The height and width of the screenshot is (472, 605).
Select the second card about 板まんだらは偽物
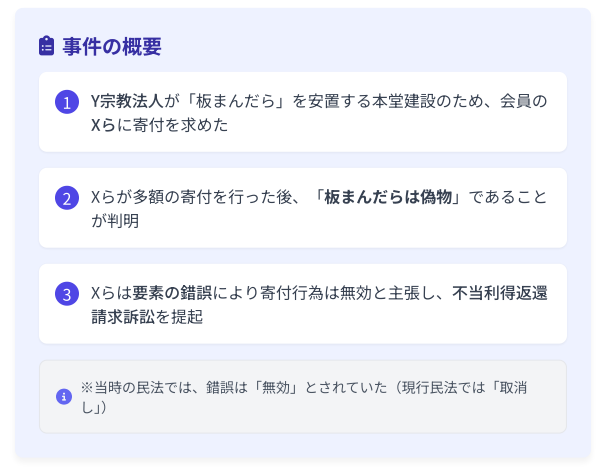click(x=303, y=208)
